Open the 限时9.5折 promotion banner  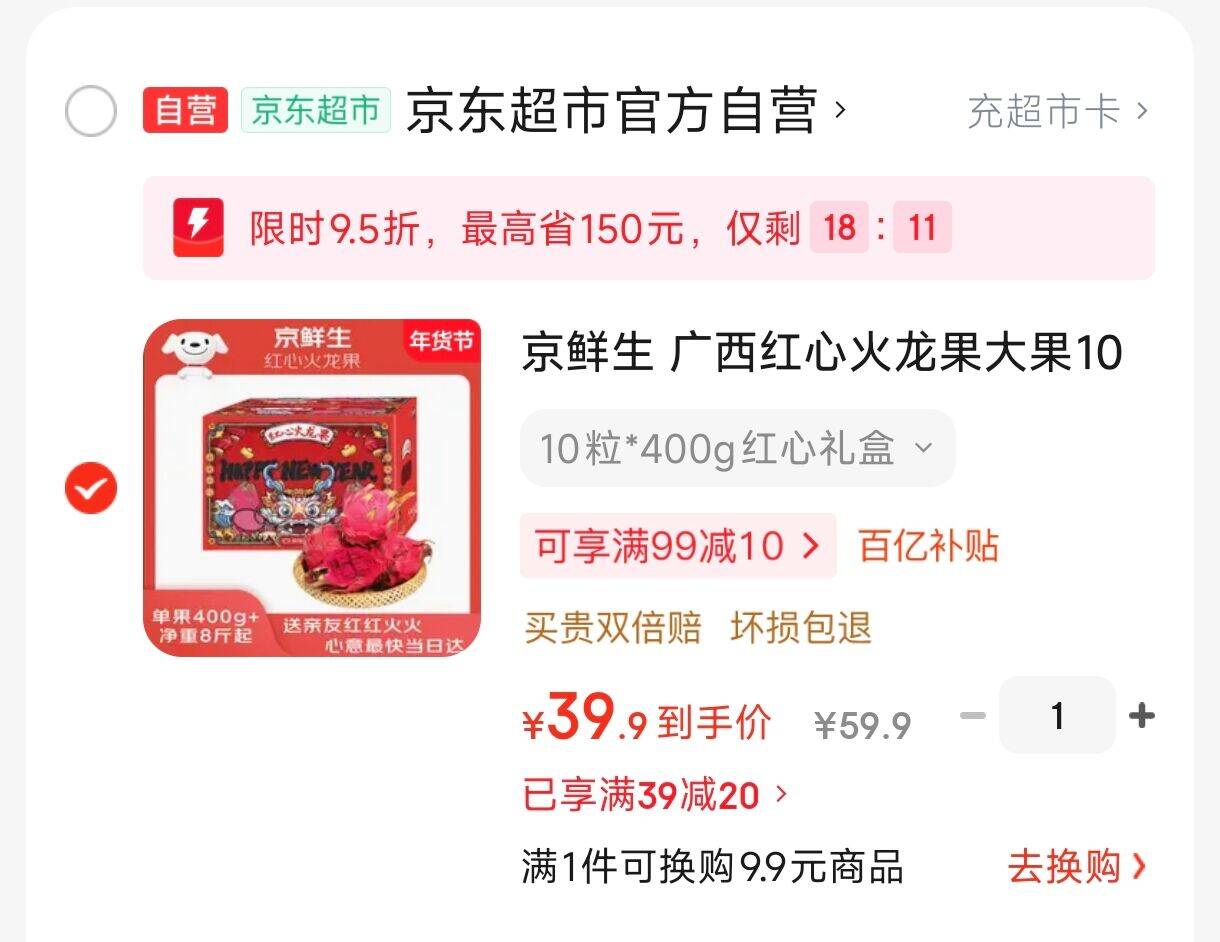point(649,228)
